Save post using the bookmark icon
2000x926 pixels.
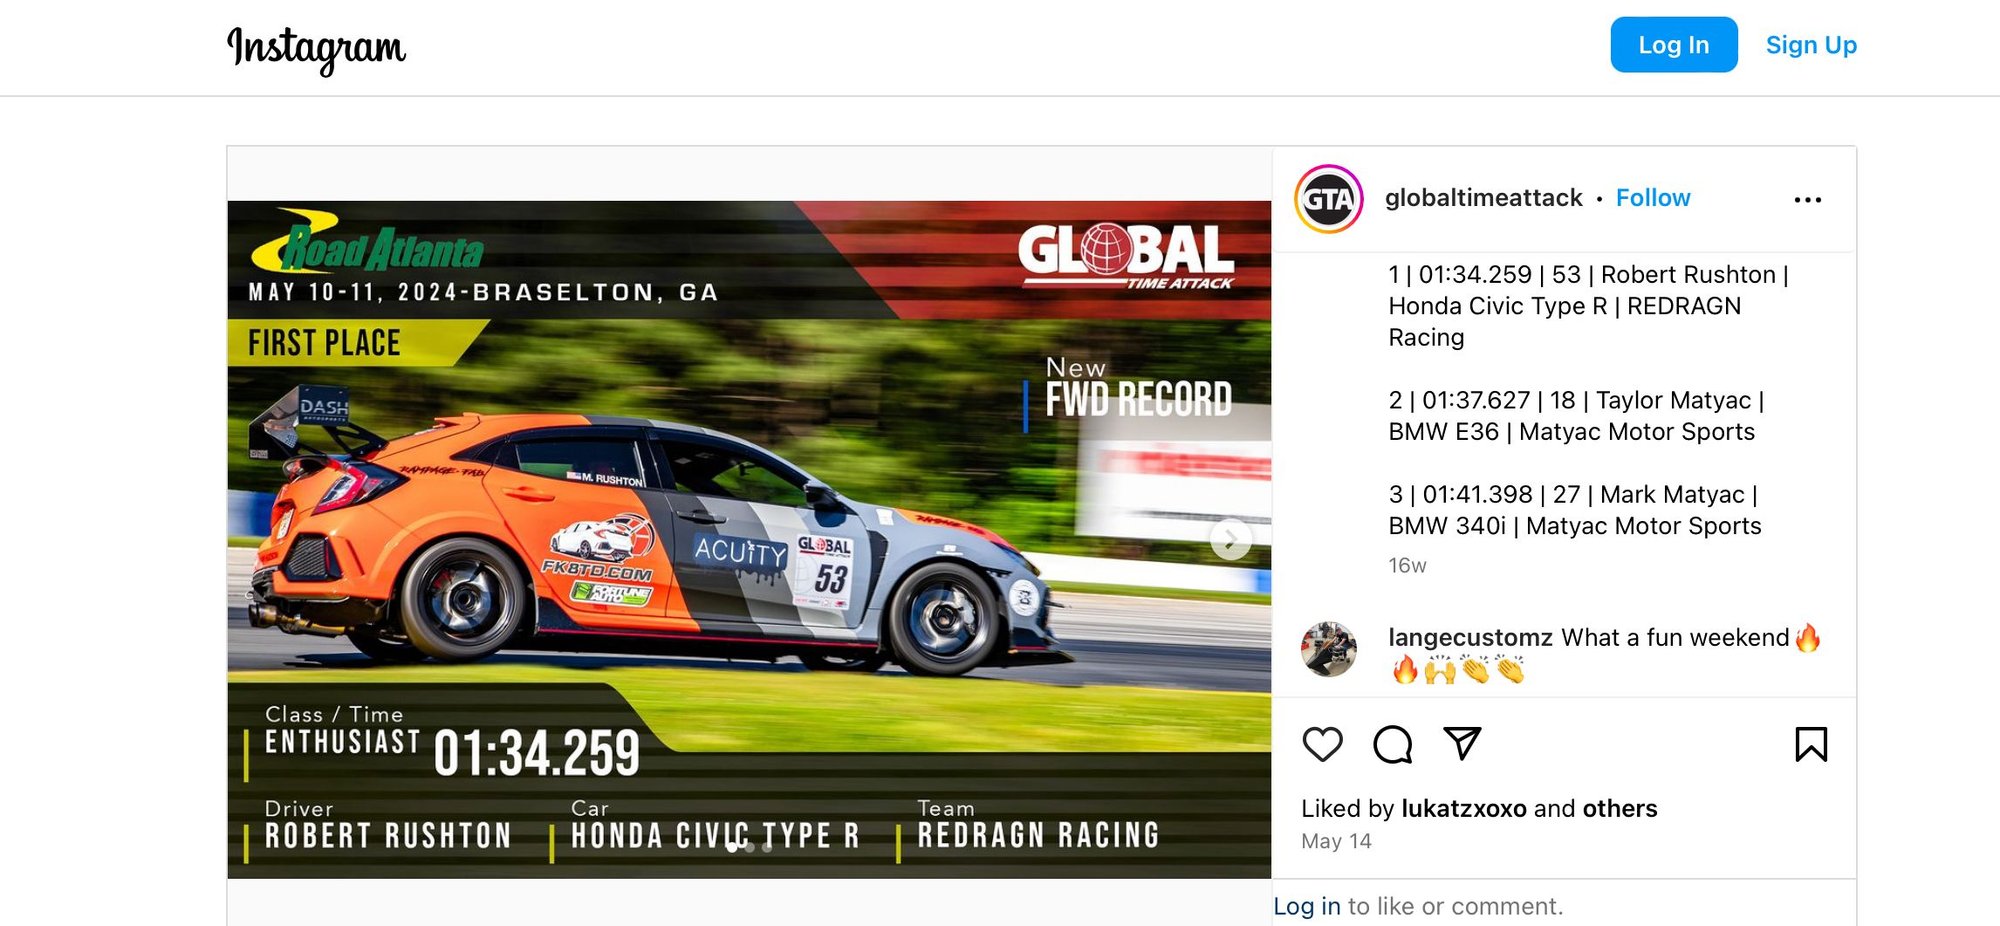[x=1811, y=744]
